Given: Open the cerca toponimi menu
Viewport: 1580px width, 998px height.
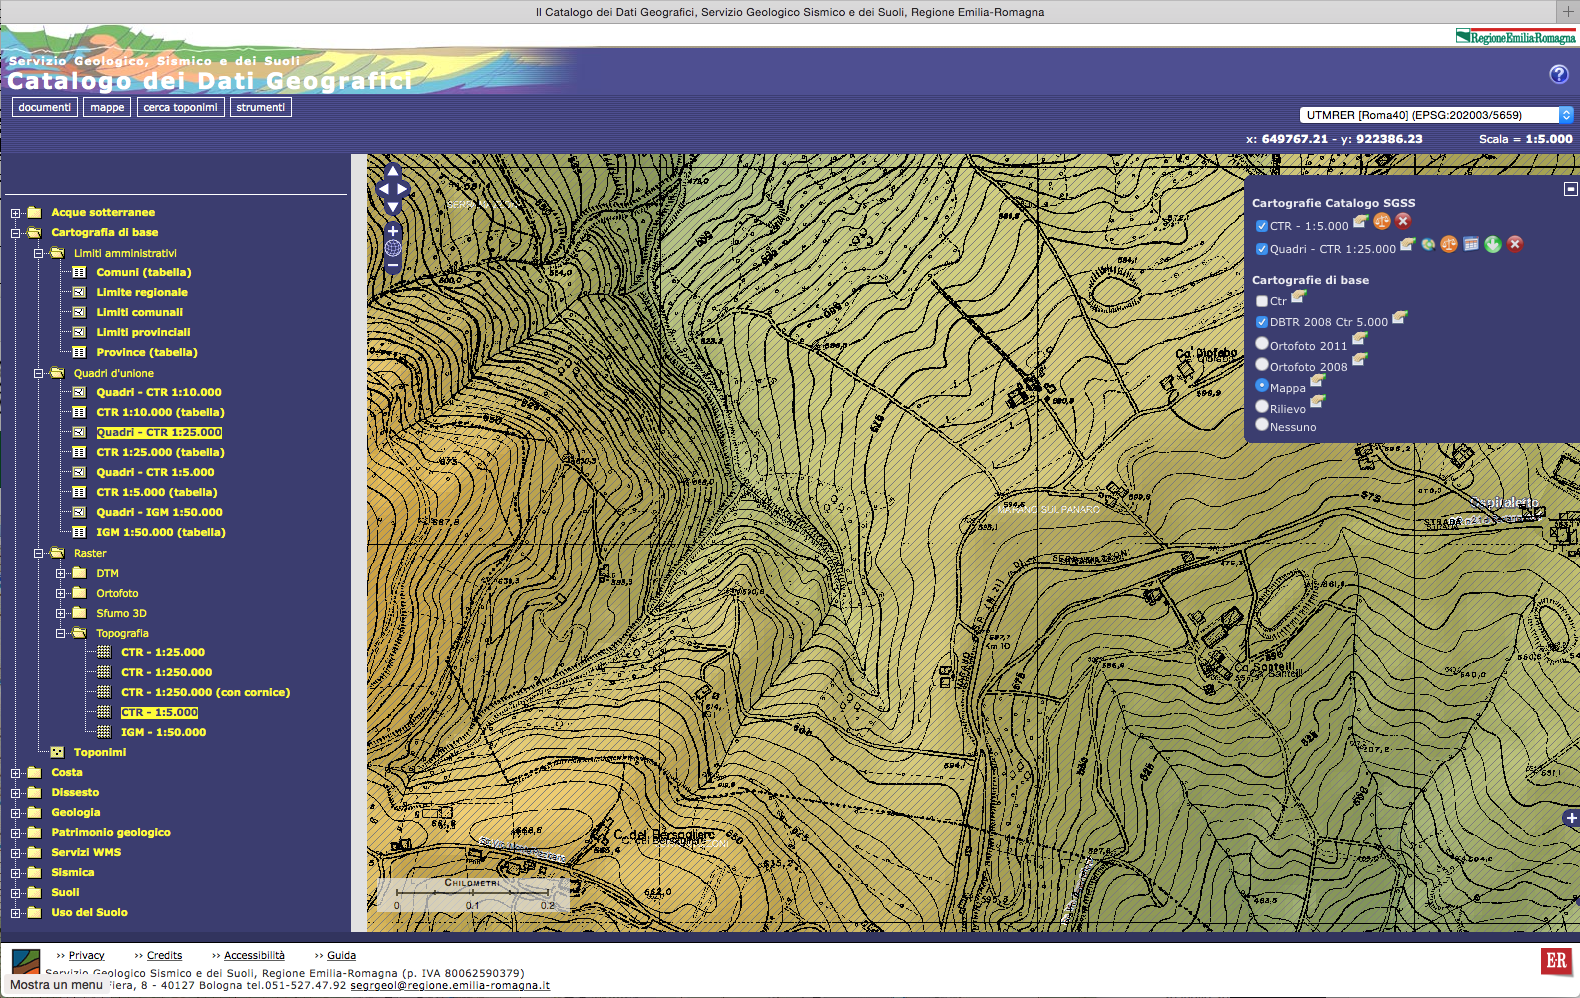Looking at the screenshot, I should click(180, 107).
